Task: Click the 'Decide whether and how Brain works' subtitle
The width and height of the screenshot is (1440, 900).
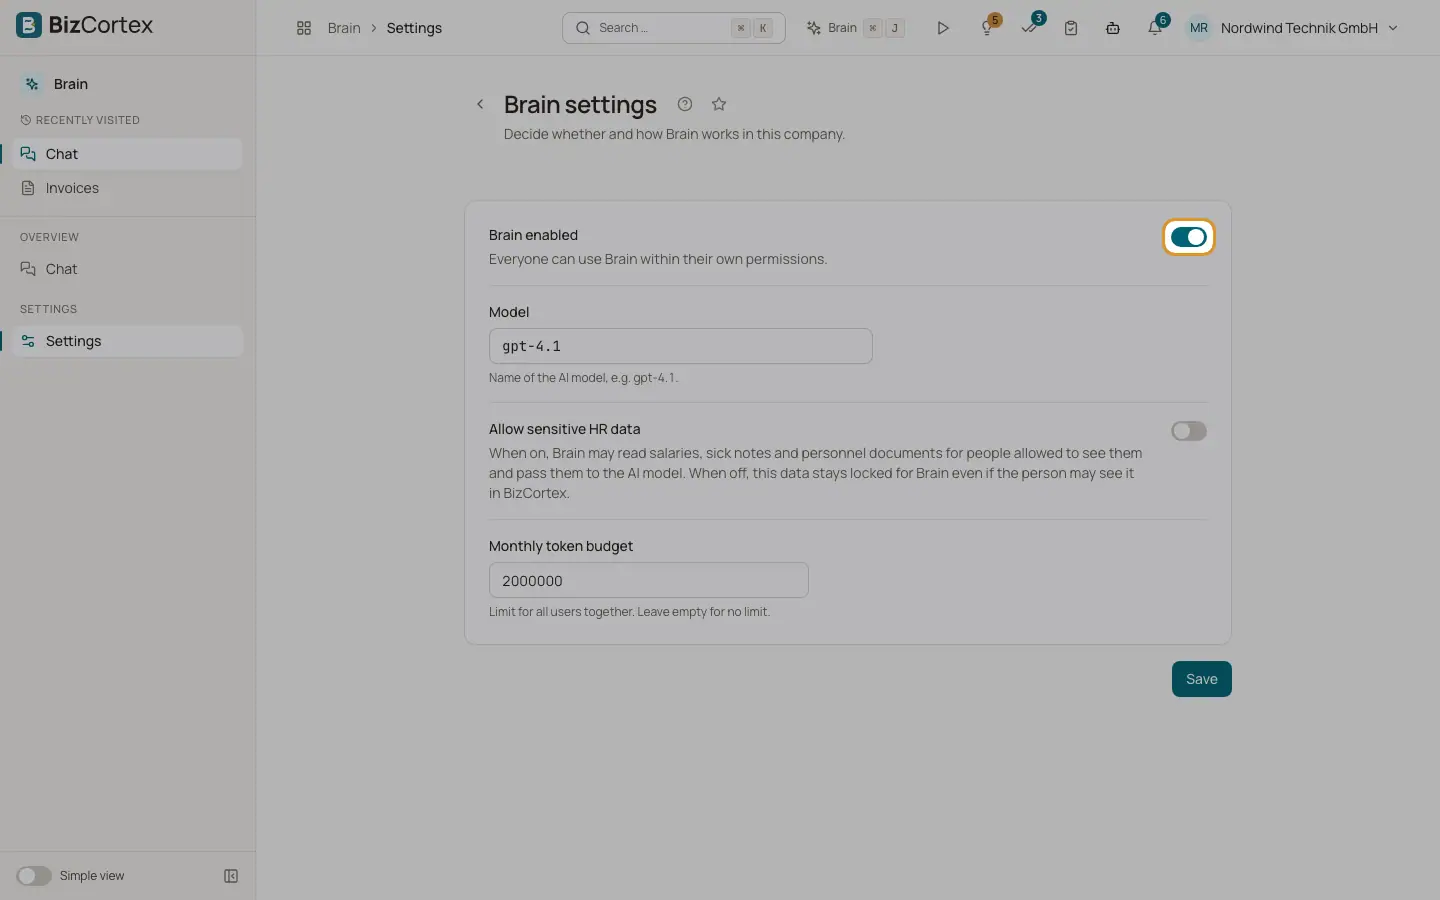Action: point(674,134)
